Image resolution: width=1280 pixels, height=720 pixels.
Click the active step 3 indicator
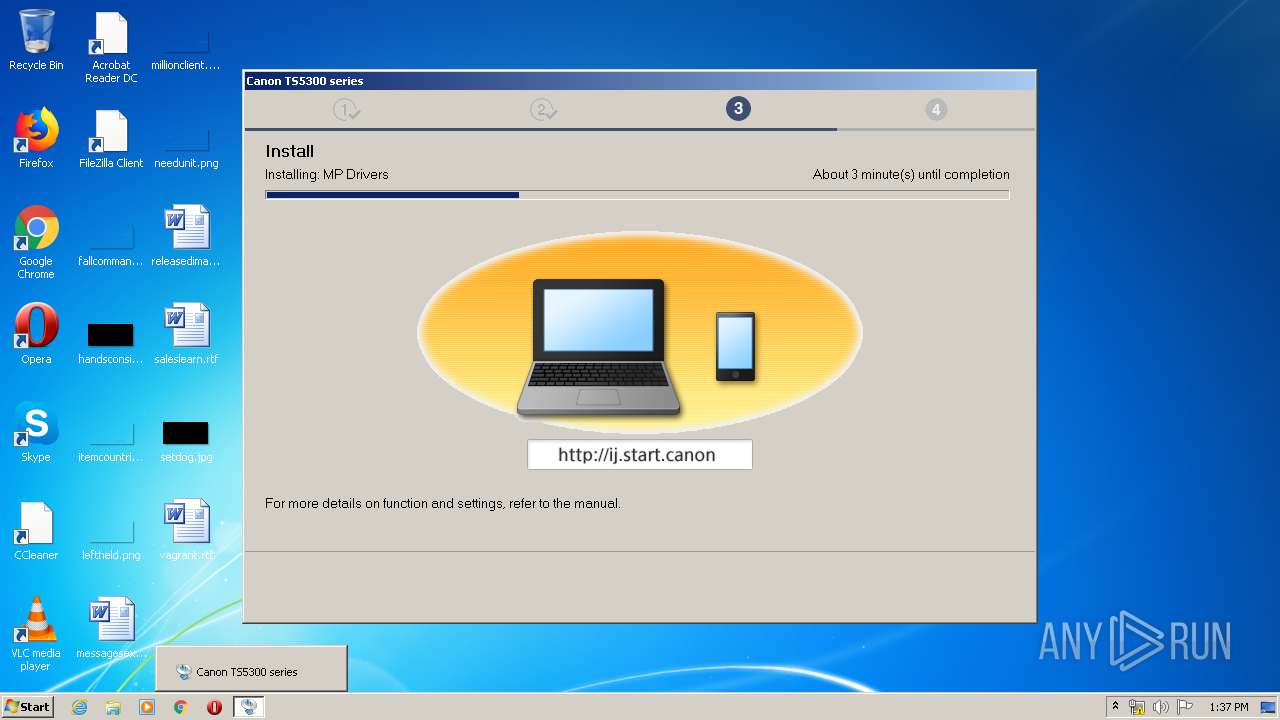(738, 109)
